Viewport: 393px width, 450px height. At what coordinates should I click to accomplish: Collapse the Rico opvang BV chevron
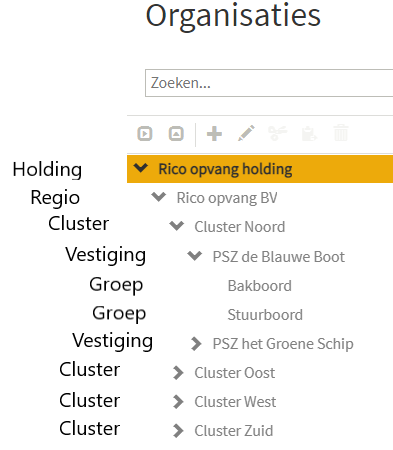pos(159,197)
